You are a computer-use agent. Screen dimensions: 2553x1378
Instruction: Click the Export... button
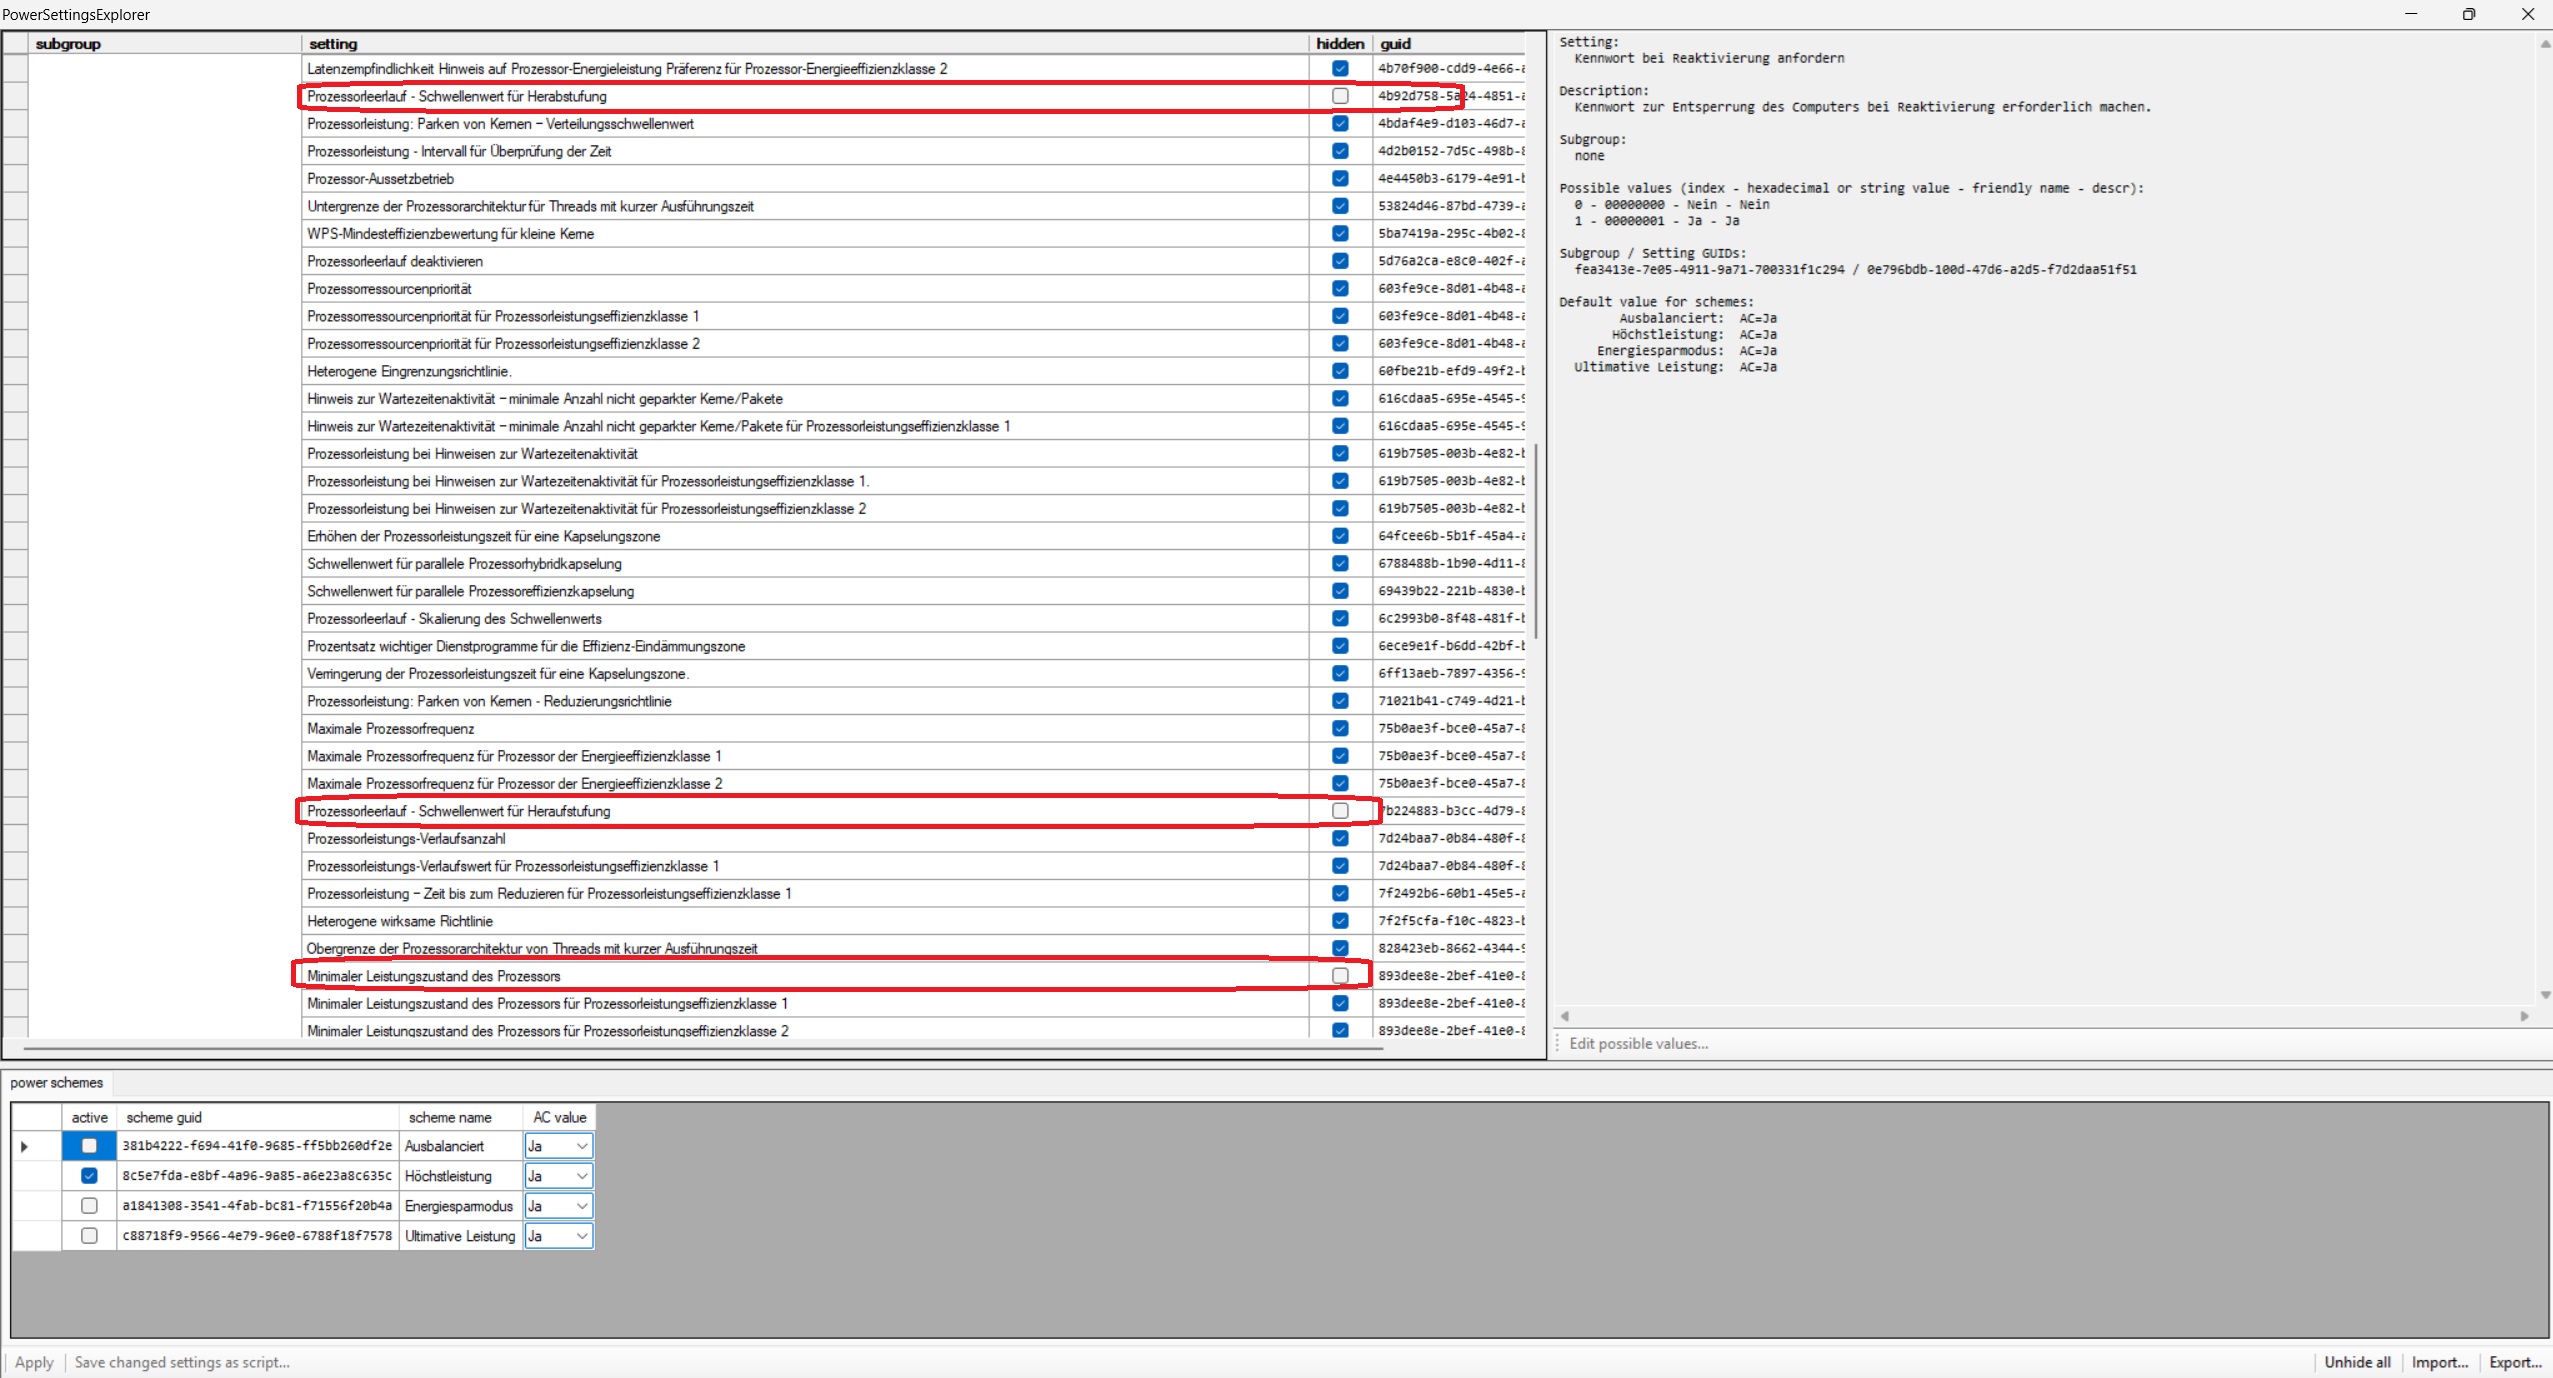(x=2514, y=1362)
